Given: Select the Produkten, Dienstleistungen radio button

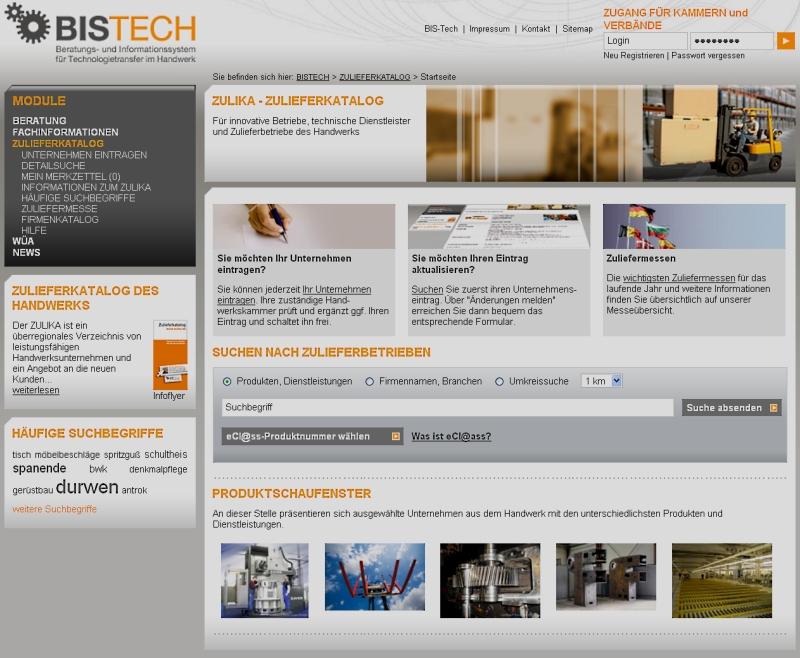Looking at the screenshot, I should 227,381.
